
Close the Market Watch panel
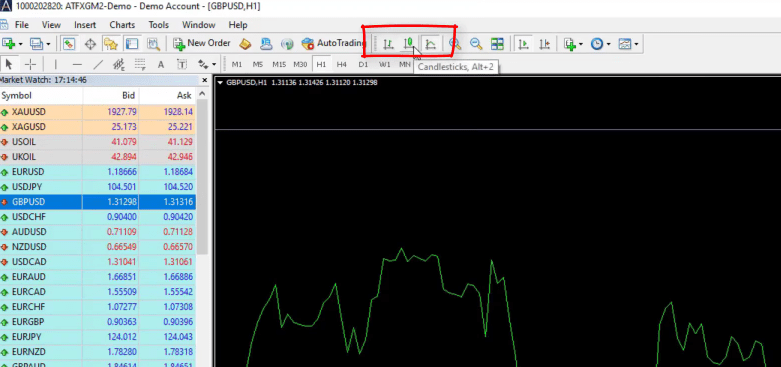click(204, 80)
